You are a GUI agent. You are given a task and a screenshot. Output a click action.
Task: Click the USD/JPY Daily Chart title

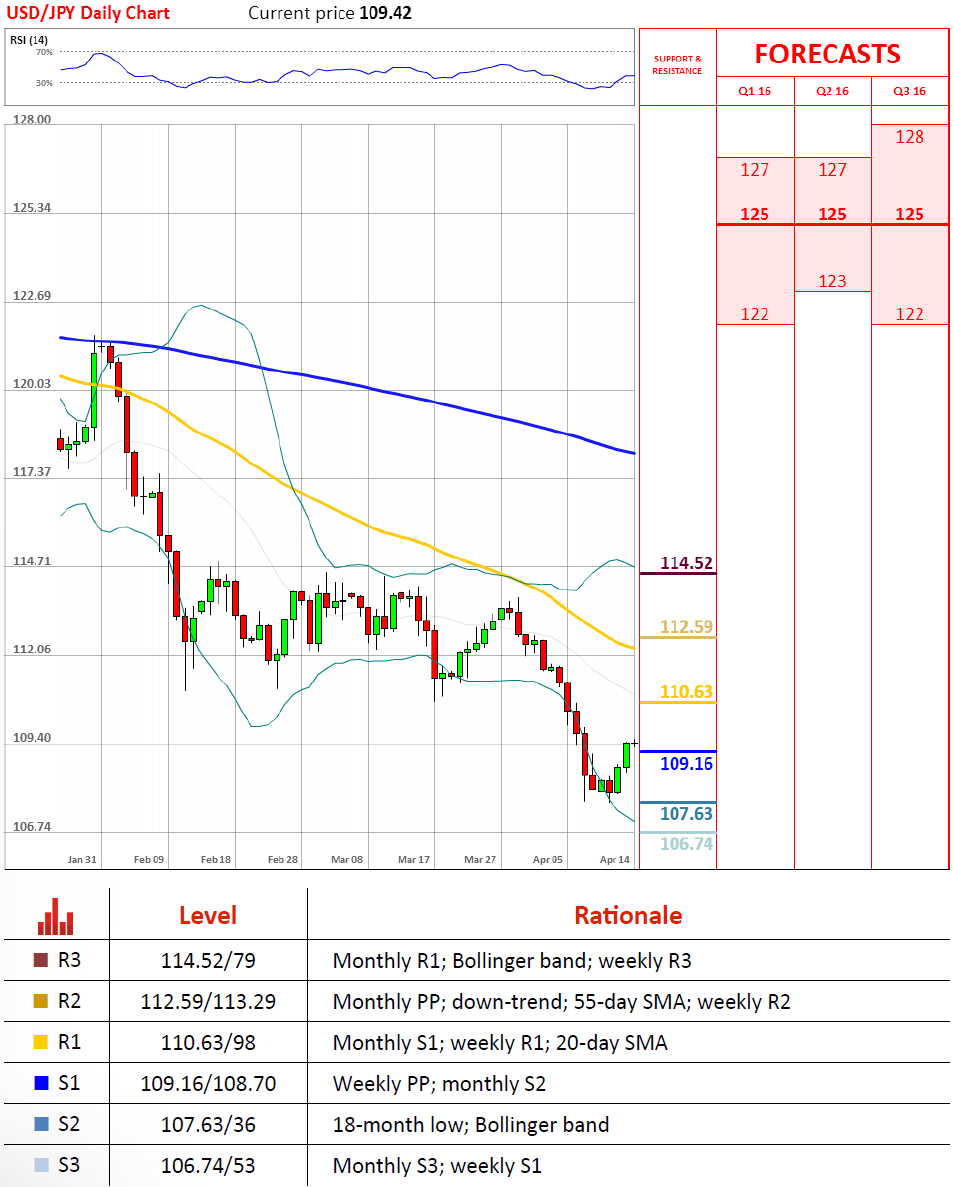click(x=88, y=13)
